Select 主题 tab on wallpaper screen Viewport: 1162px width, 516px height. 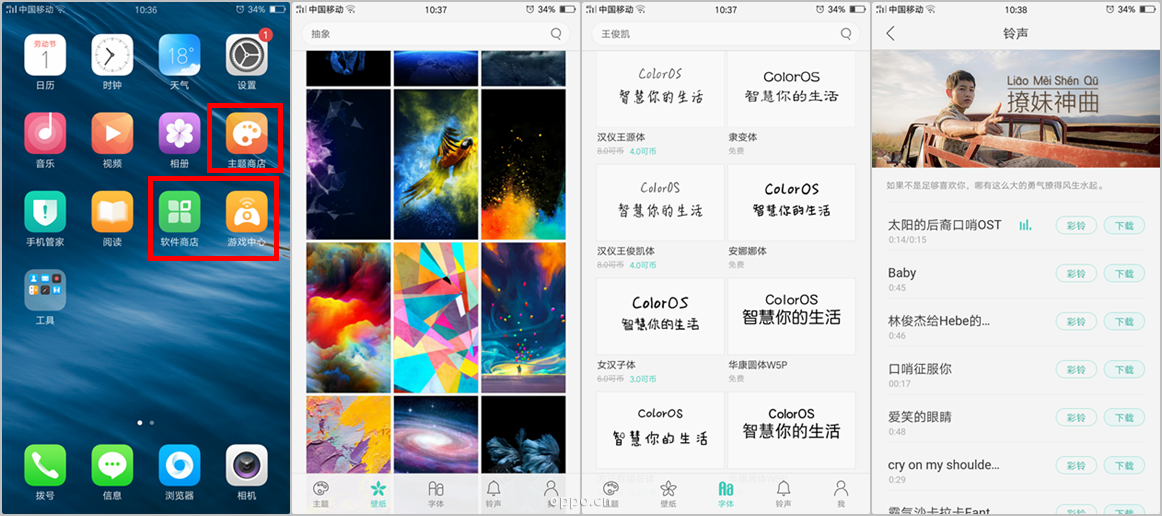(320, 493)
